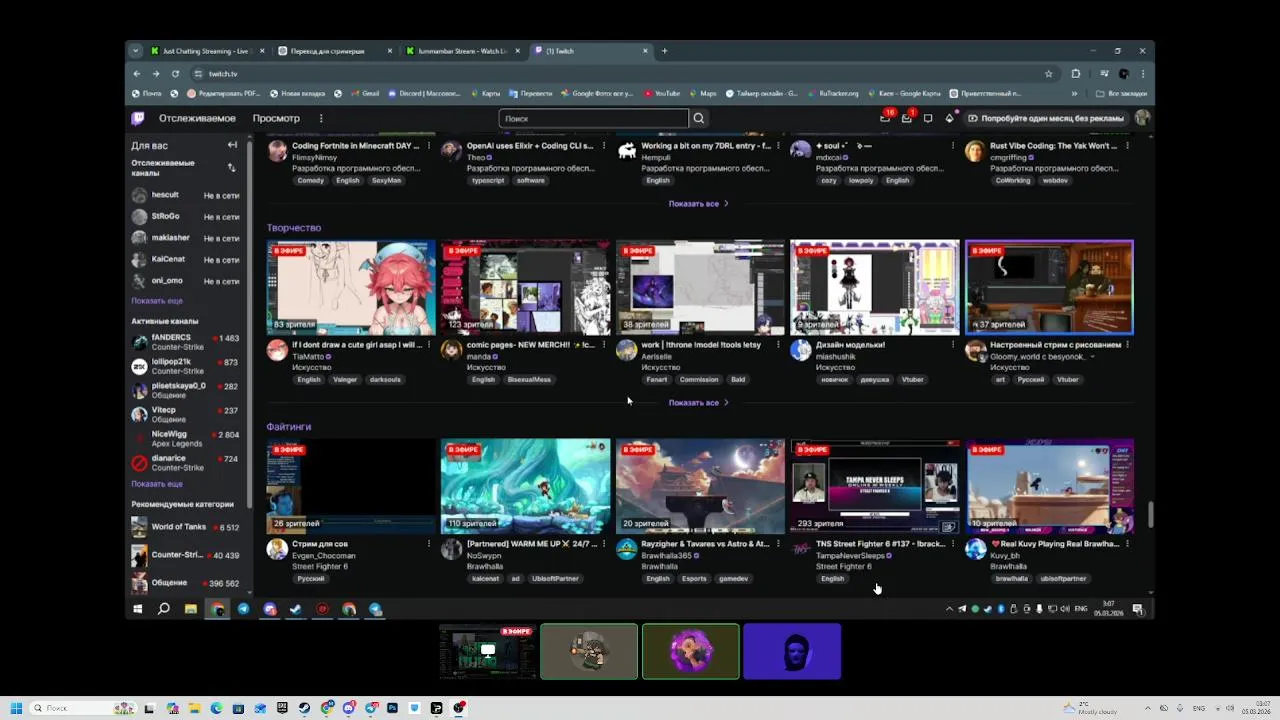This screenshot has width=1280, height=720.
Task: Select the BisexualMess tag
Action: (x=529, y=380)
